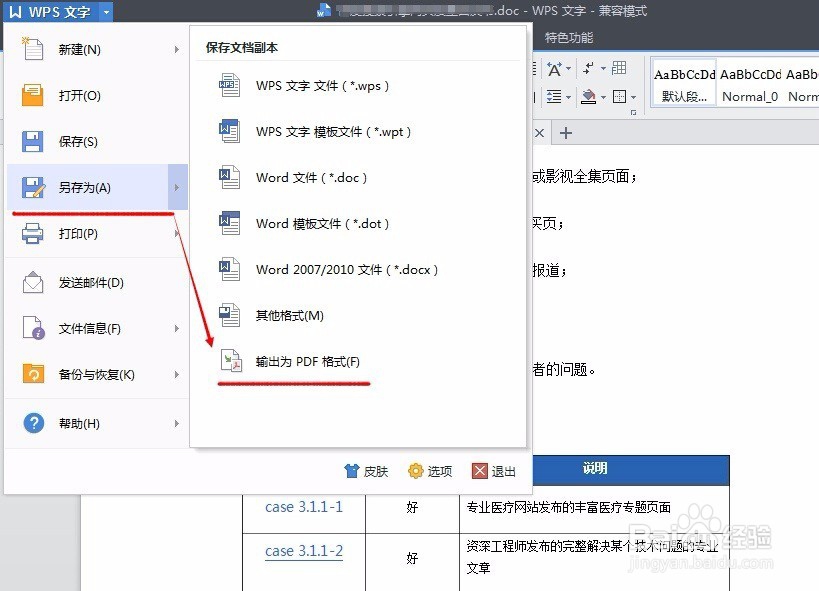Viewport: 819px width, 591px height.
Task: Click the Help question mark icon
Action: [x=33, y=423]
